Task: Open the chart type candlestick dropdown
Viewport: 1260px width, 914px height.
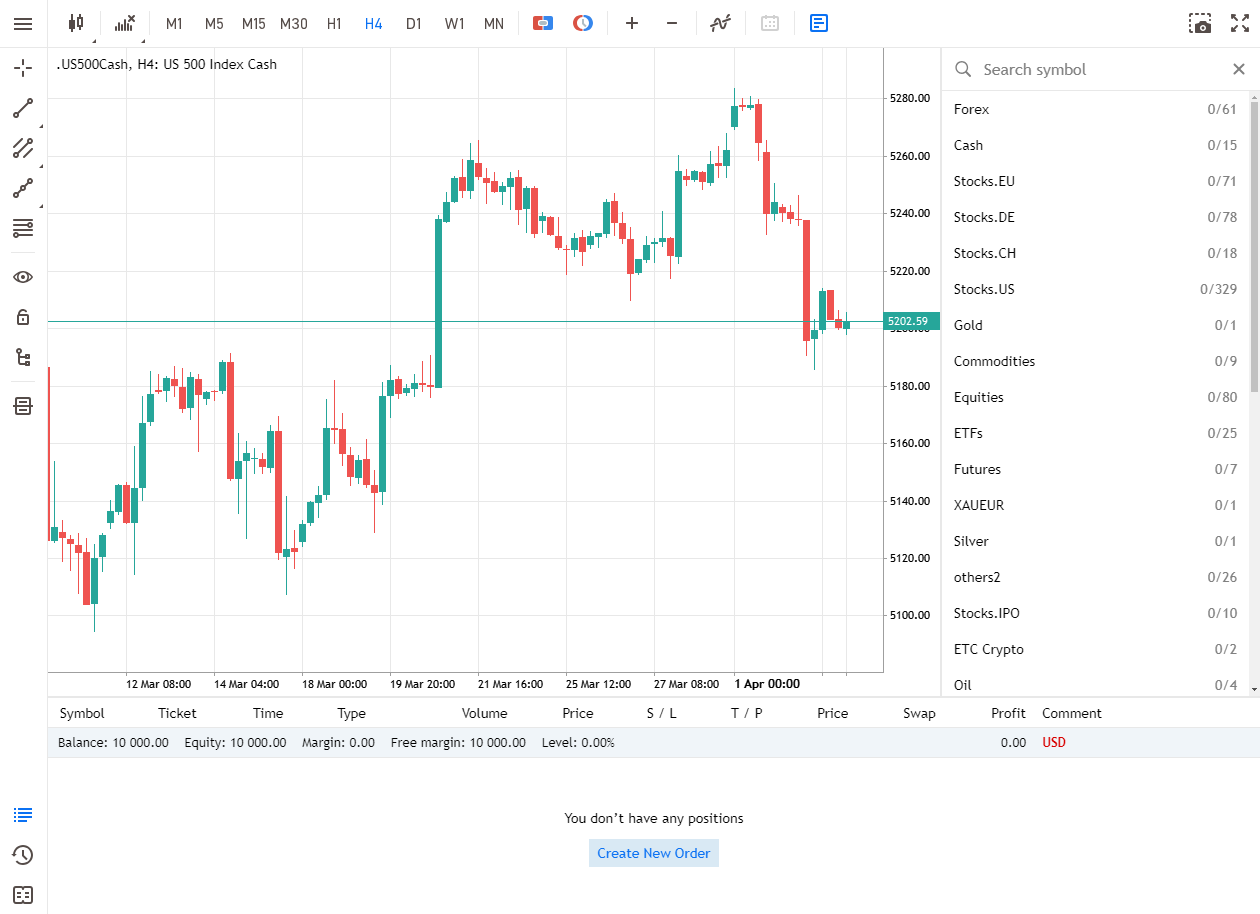Action: (76, 23)
